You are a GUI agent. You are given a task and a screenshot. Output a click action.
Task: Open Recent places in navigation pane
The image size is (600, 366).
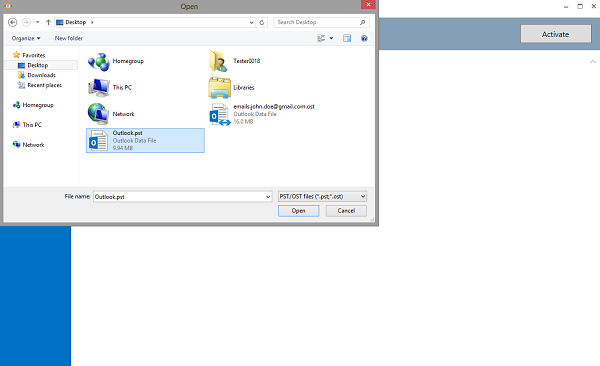[44, 85]
